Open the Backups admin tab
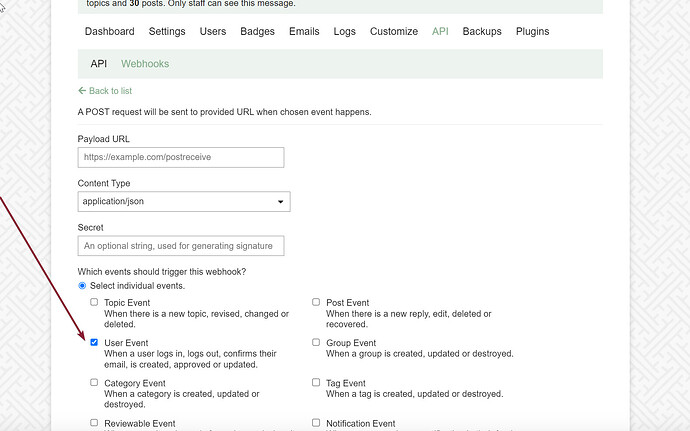The image size is (690, 431). [482, 32]
